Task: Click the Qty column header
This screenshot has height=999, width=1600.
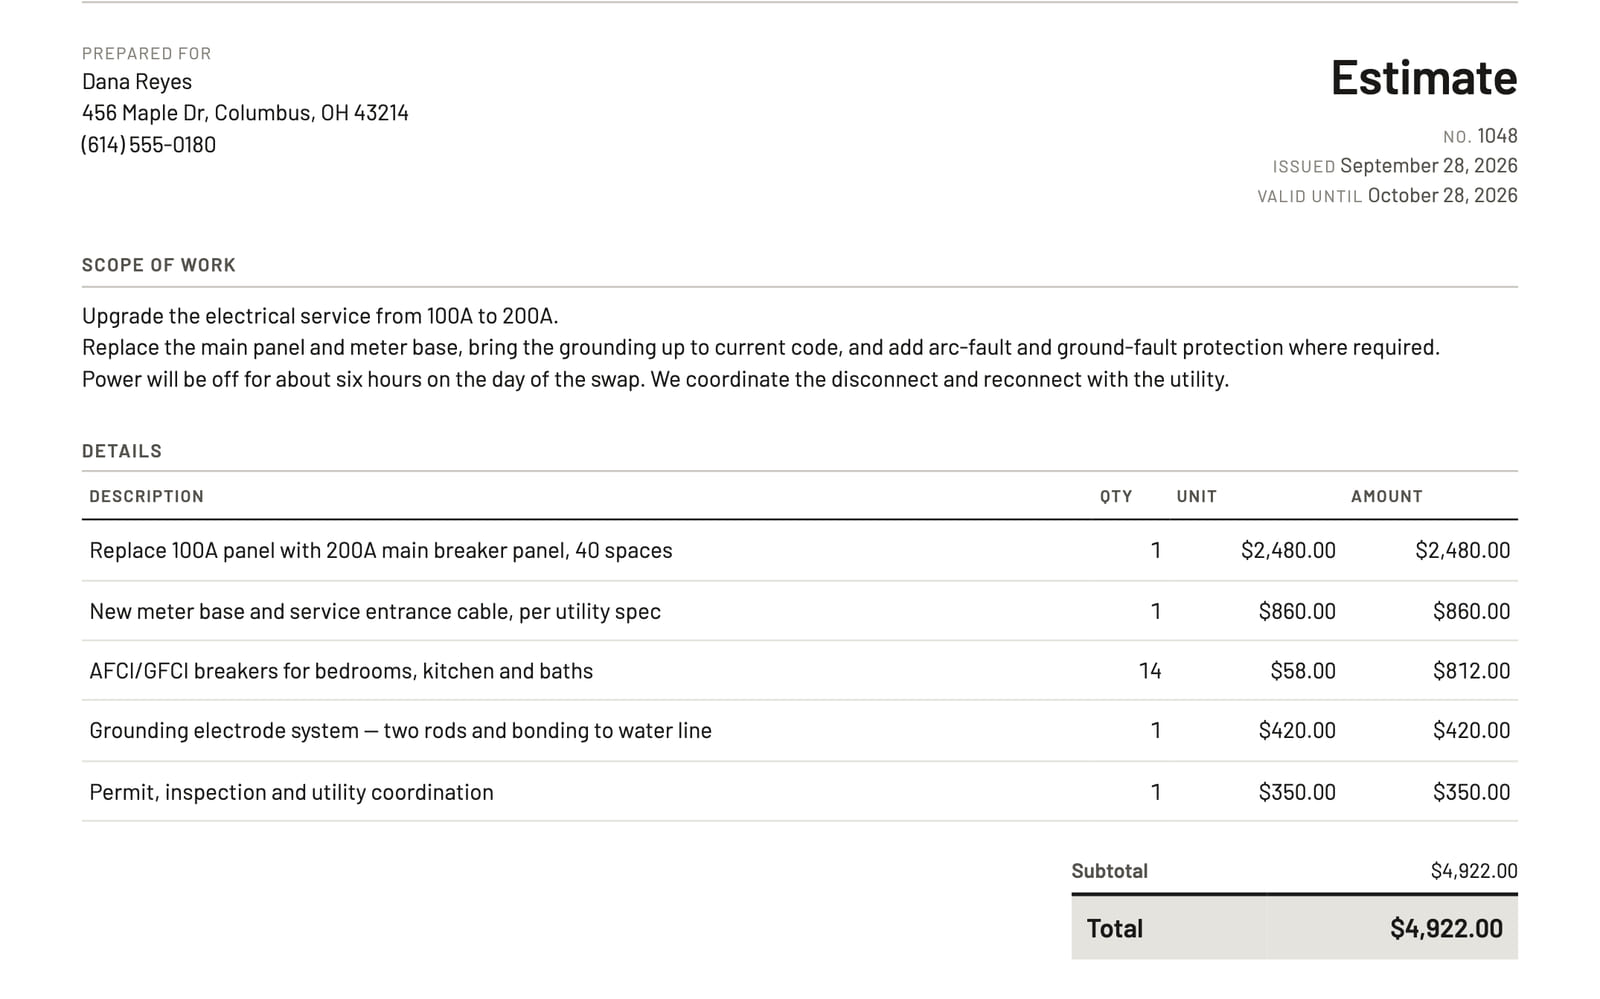Action: point(1116,496)
